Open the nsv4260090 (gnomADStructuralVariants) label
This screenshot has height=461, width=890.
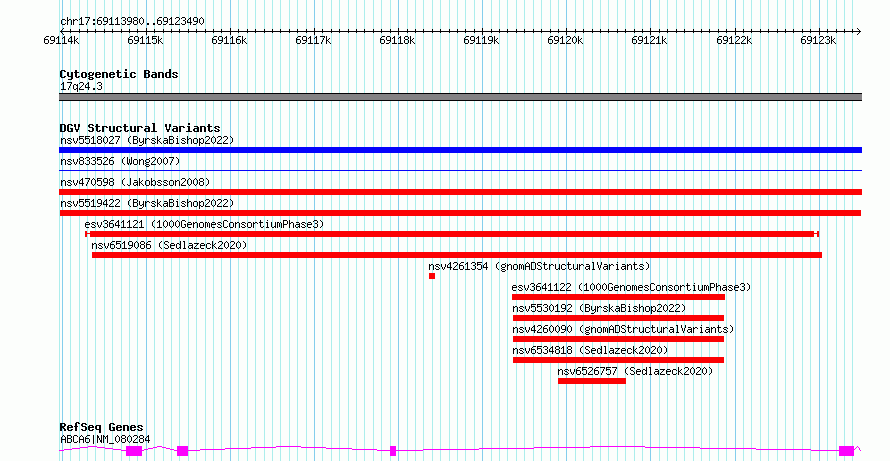[x=623, y=329]
